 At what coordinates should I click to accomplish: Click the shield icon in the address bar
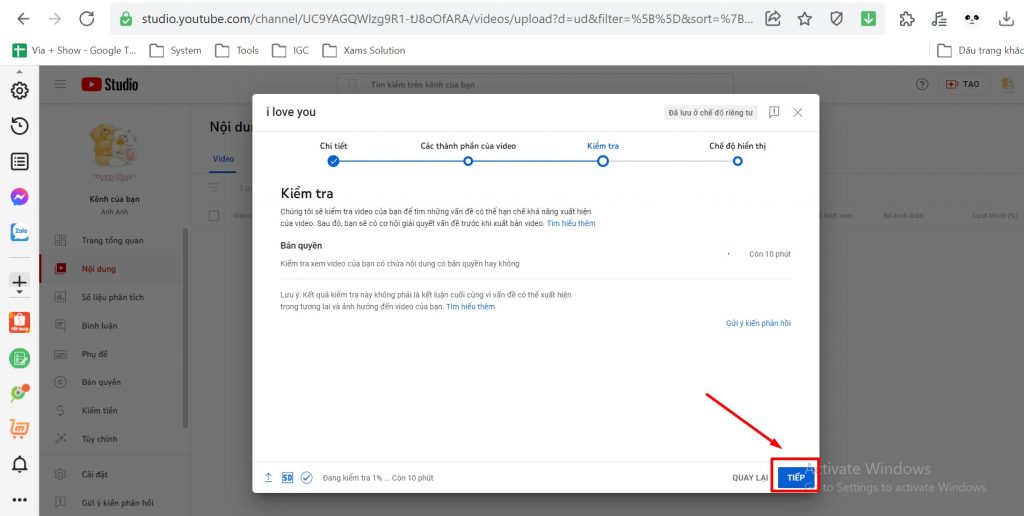pos(837,19)
